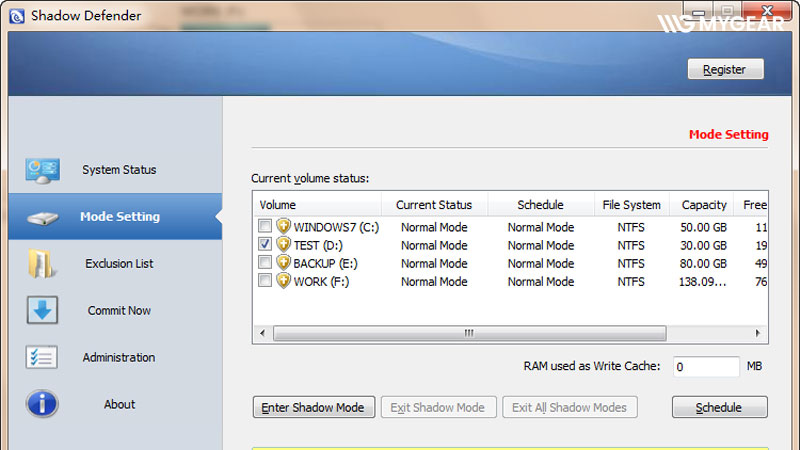Open the About page

click(115, 404)
